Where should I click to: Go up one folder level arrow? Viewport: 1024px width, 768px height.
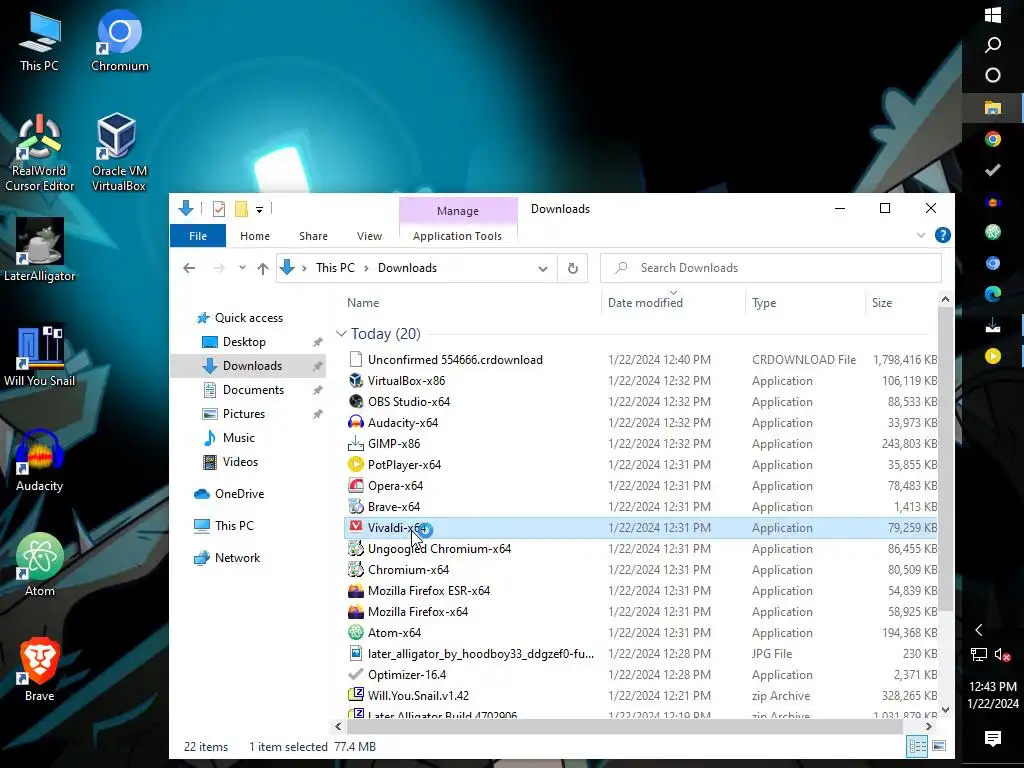(x=263, y=268)
